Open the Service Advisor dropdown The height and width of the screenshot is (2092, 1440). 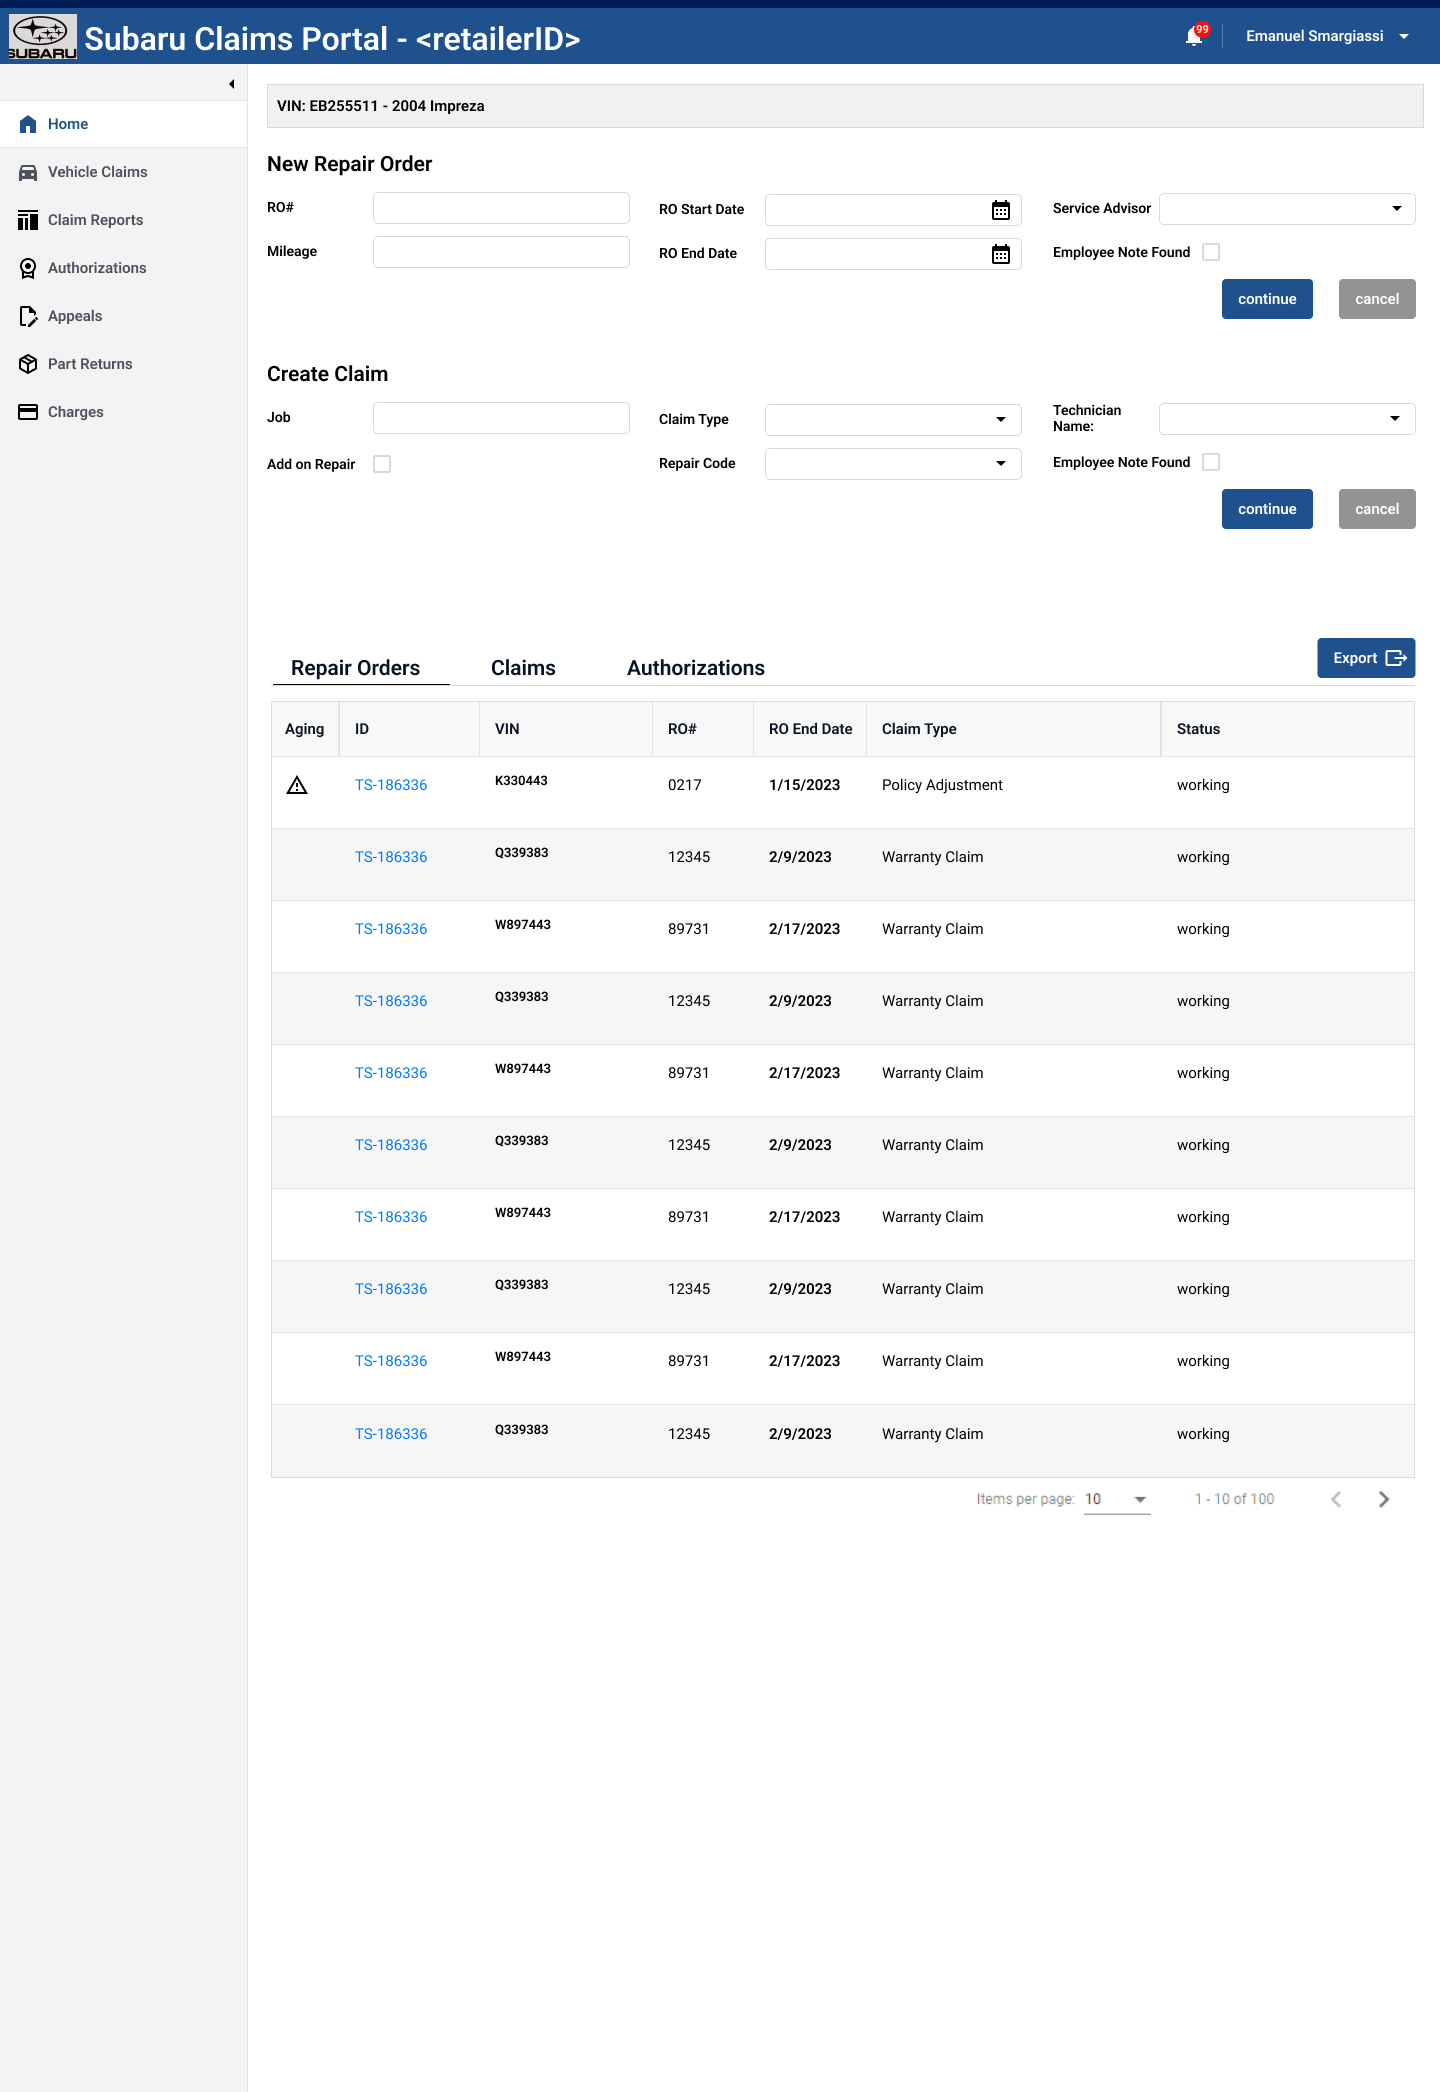tap(1286, 208)
